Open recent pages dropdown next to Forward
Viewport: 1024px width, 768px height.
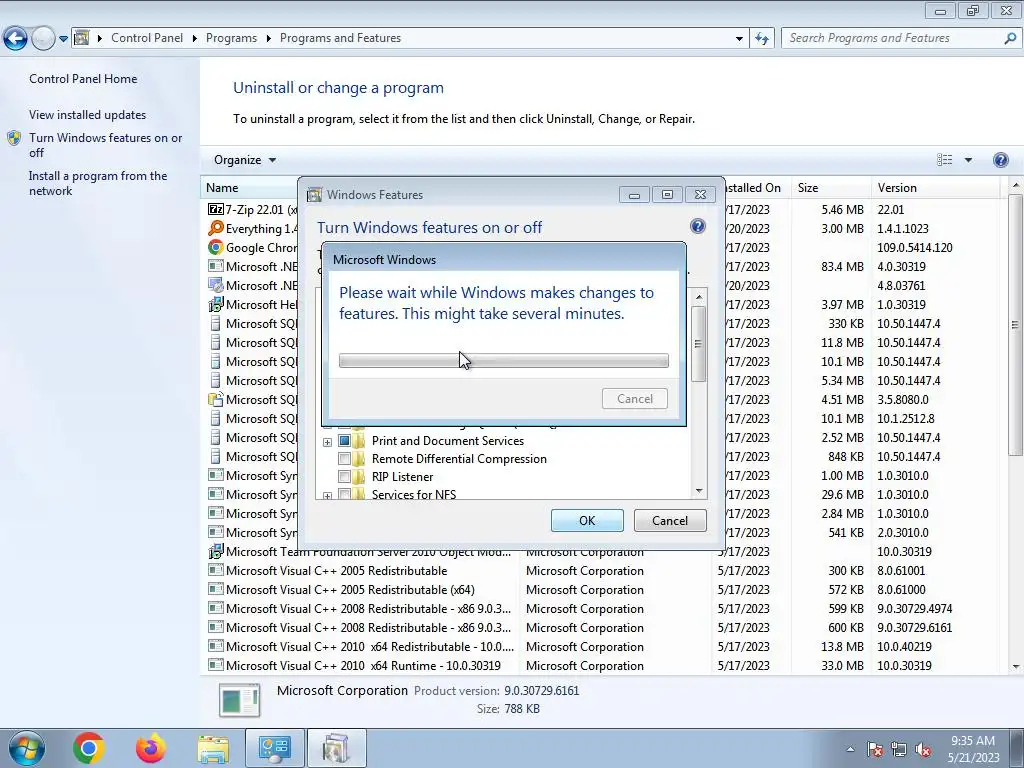point(63,39)
